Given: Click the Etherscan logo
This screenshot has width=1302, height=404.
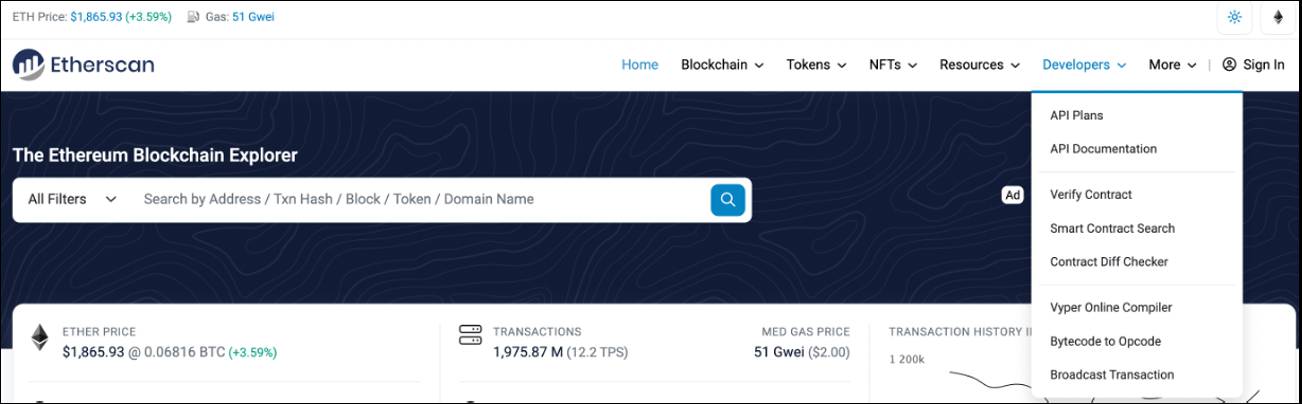Looking at the screenshot, I should pos(83,64).
